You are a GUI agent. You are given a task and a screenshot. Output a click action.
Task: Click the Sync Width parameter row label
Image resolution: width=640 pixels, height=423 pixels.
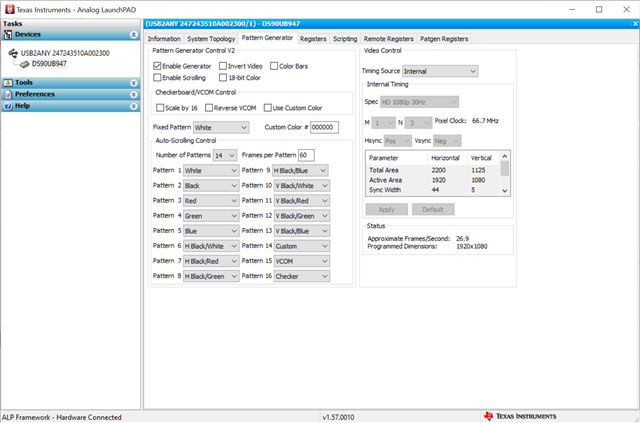click(385, 190)
